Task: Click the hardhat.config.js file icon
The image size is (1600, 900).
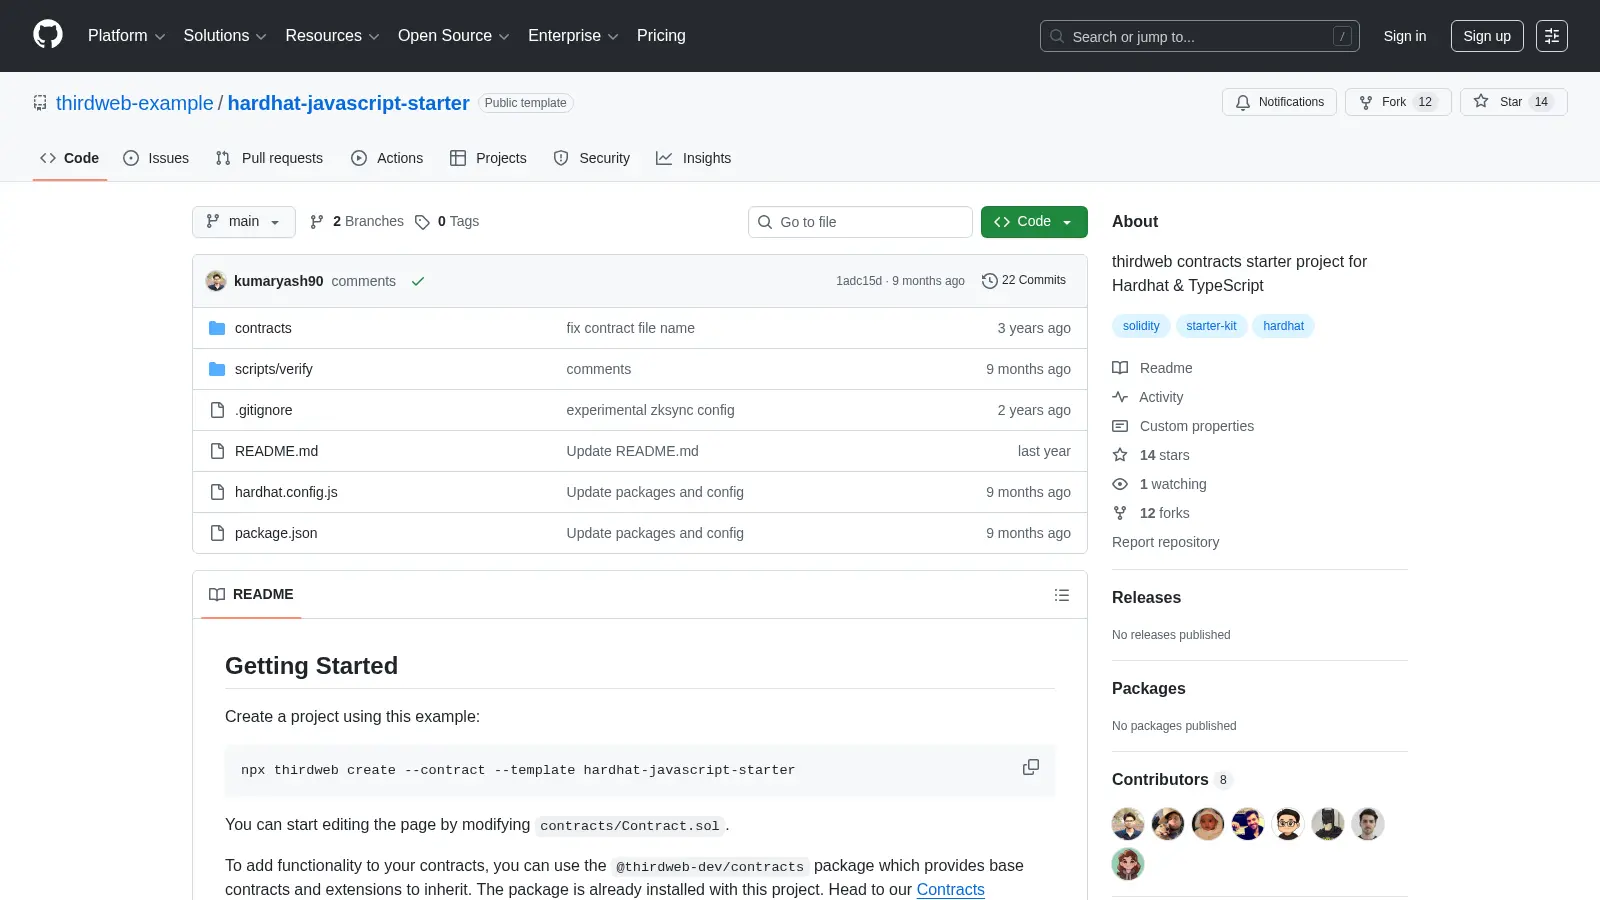Action: (217, 492)
